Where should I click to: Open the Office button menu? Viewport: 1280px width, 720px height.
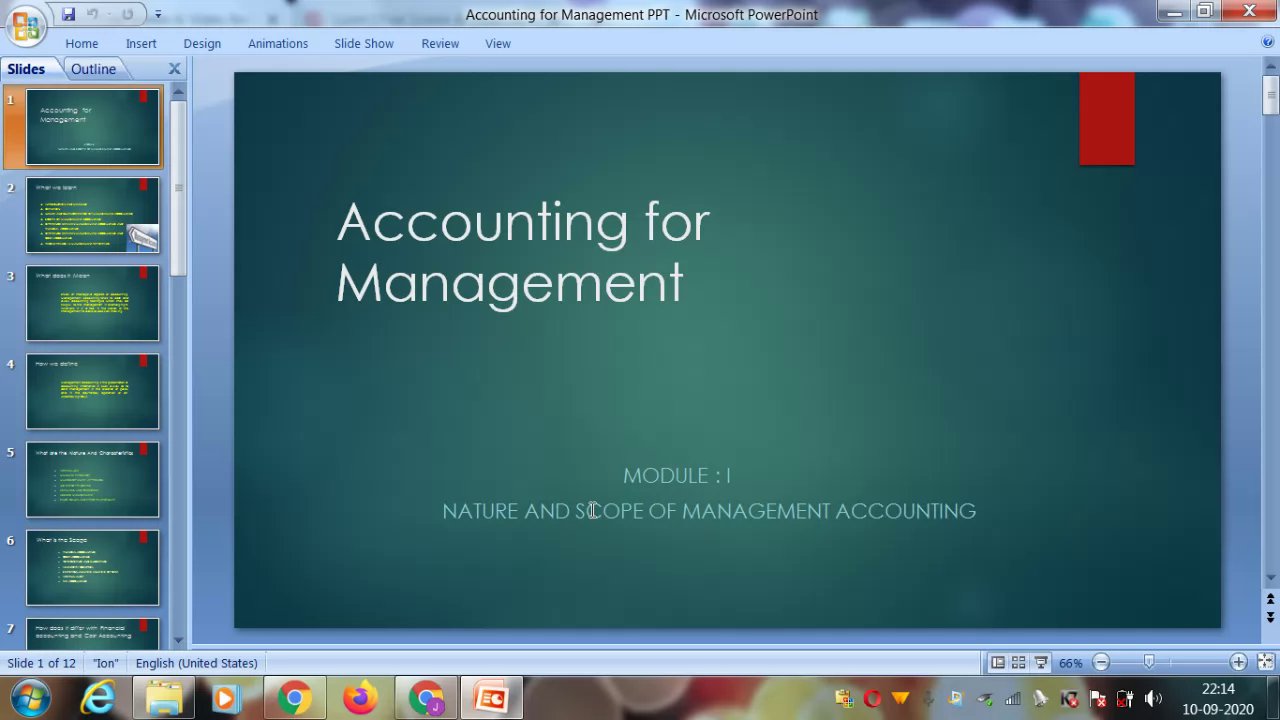point(24,24)
